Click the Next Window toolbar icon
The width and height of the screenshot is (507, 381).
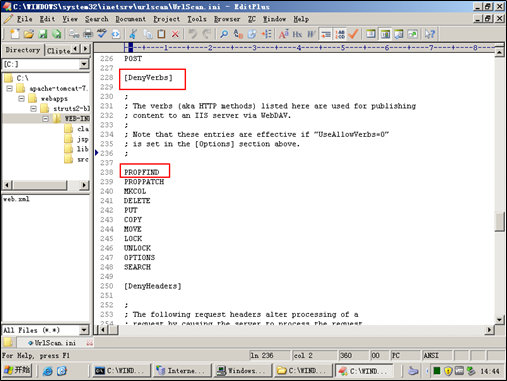click(413, 34)
